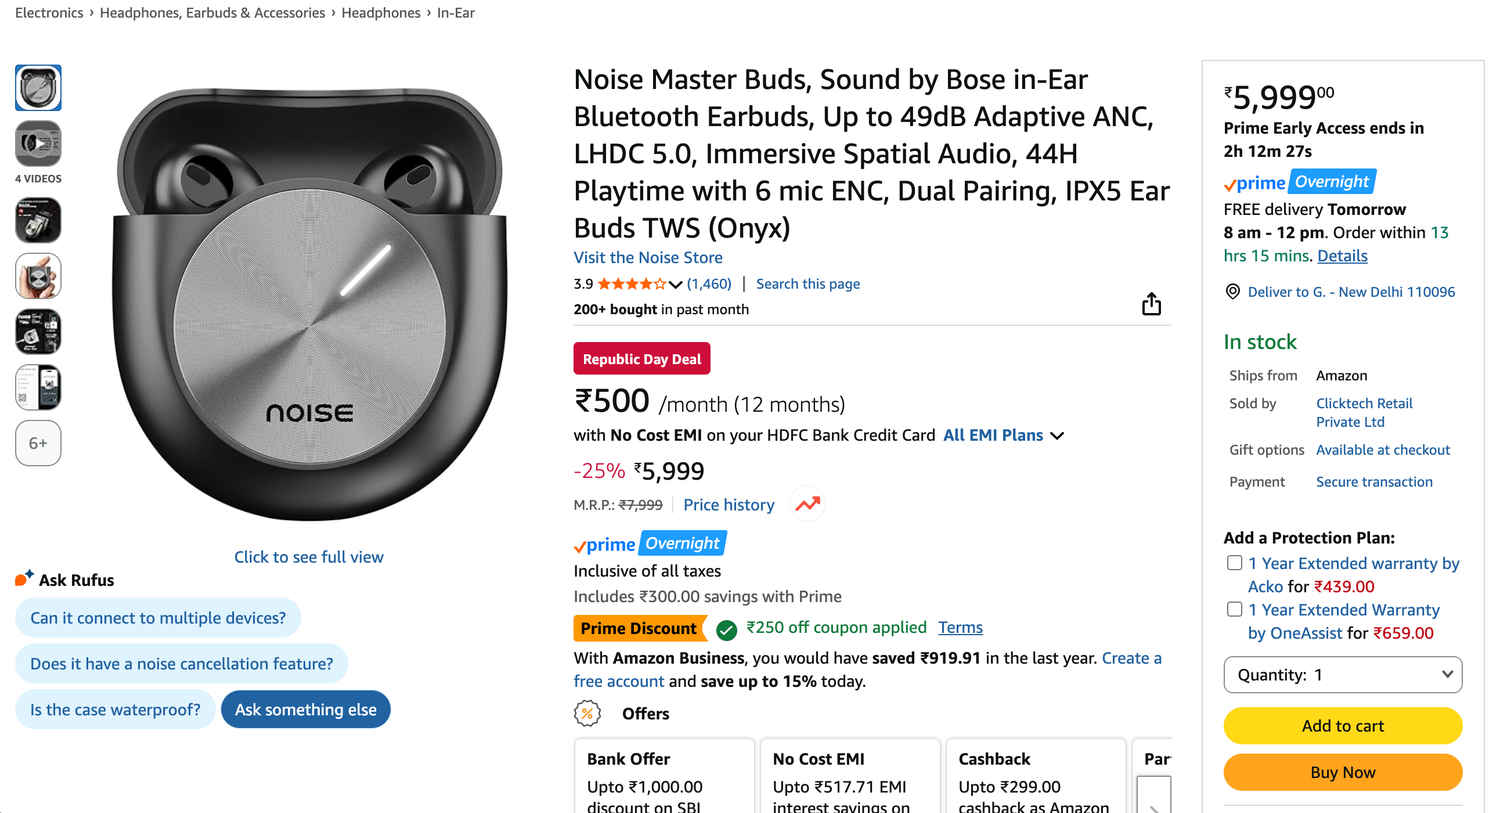Open the 4 Videos thumbnail
The width and height of the screenshot is (1500, 813).
pyautogui.click(x=38, y=144)
